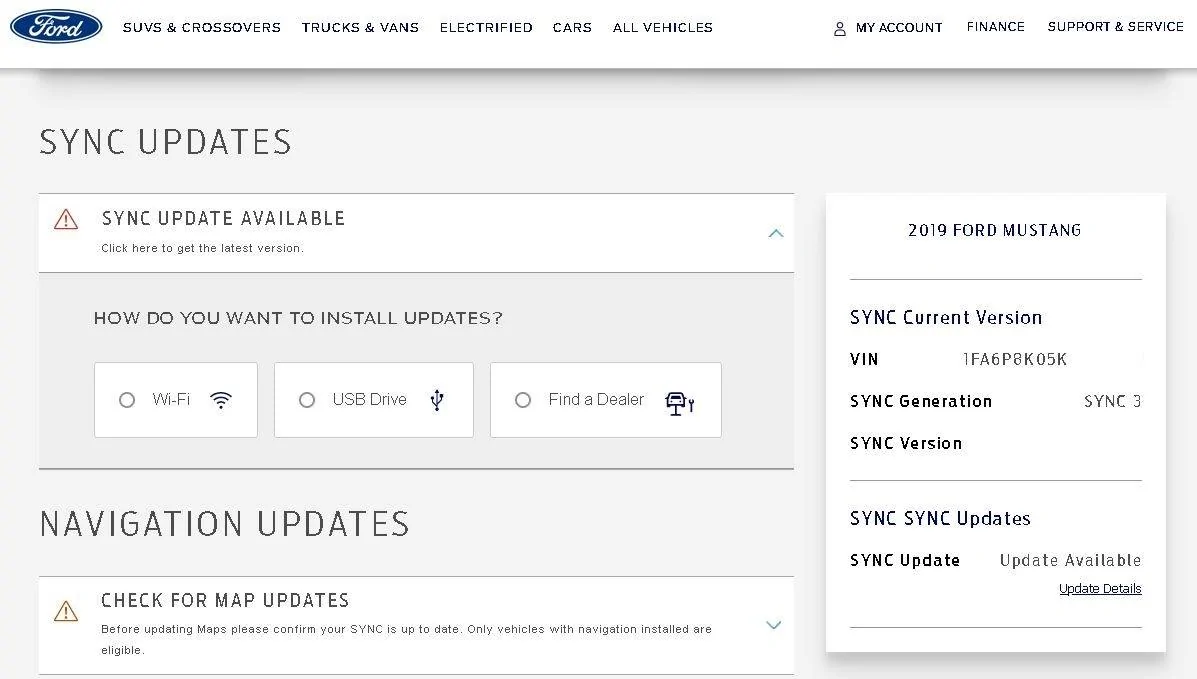Open the Finance menu
1197x679 pixels.
(x=995, y=27)
